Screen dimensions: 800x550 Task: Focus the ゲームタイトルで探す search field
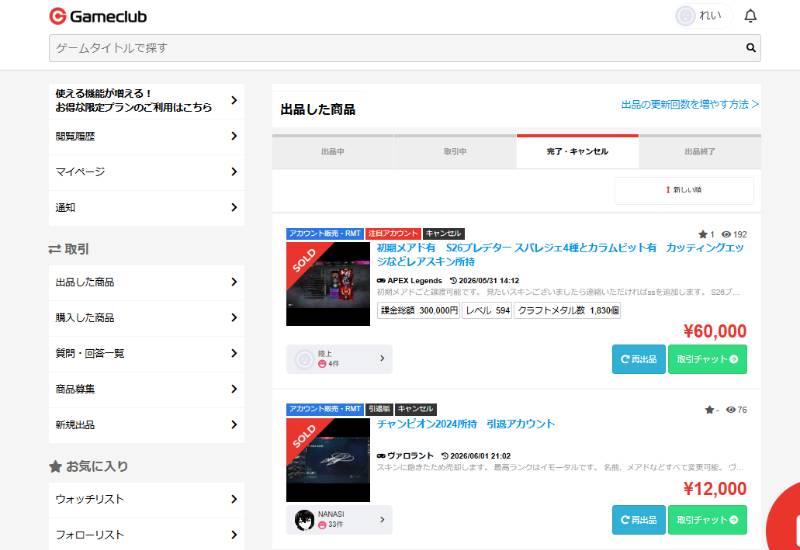(398, 48)
